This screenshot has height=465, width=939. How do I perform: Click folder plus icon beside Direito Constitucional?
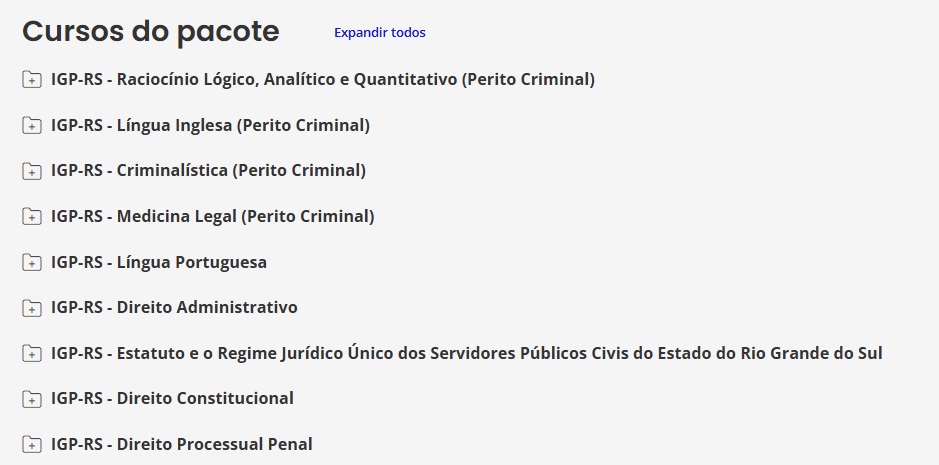32,398
